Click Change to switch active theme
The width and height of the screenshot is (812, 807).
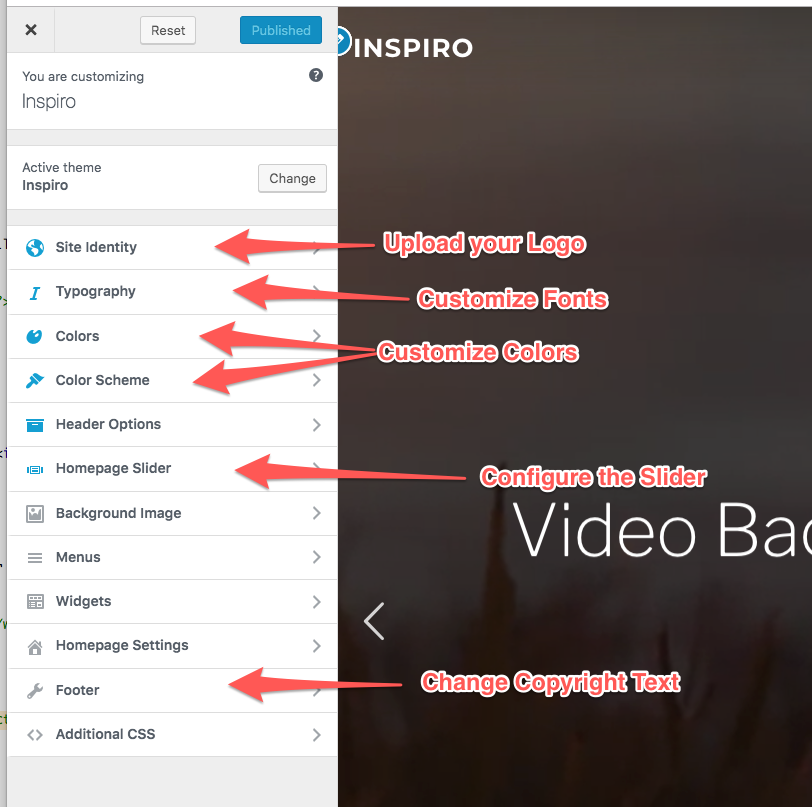pyautogui.click(x=292, y=178)
